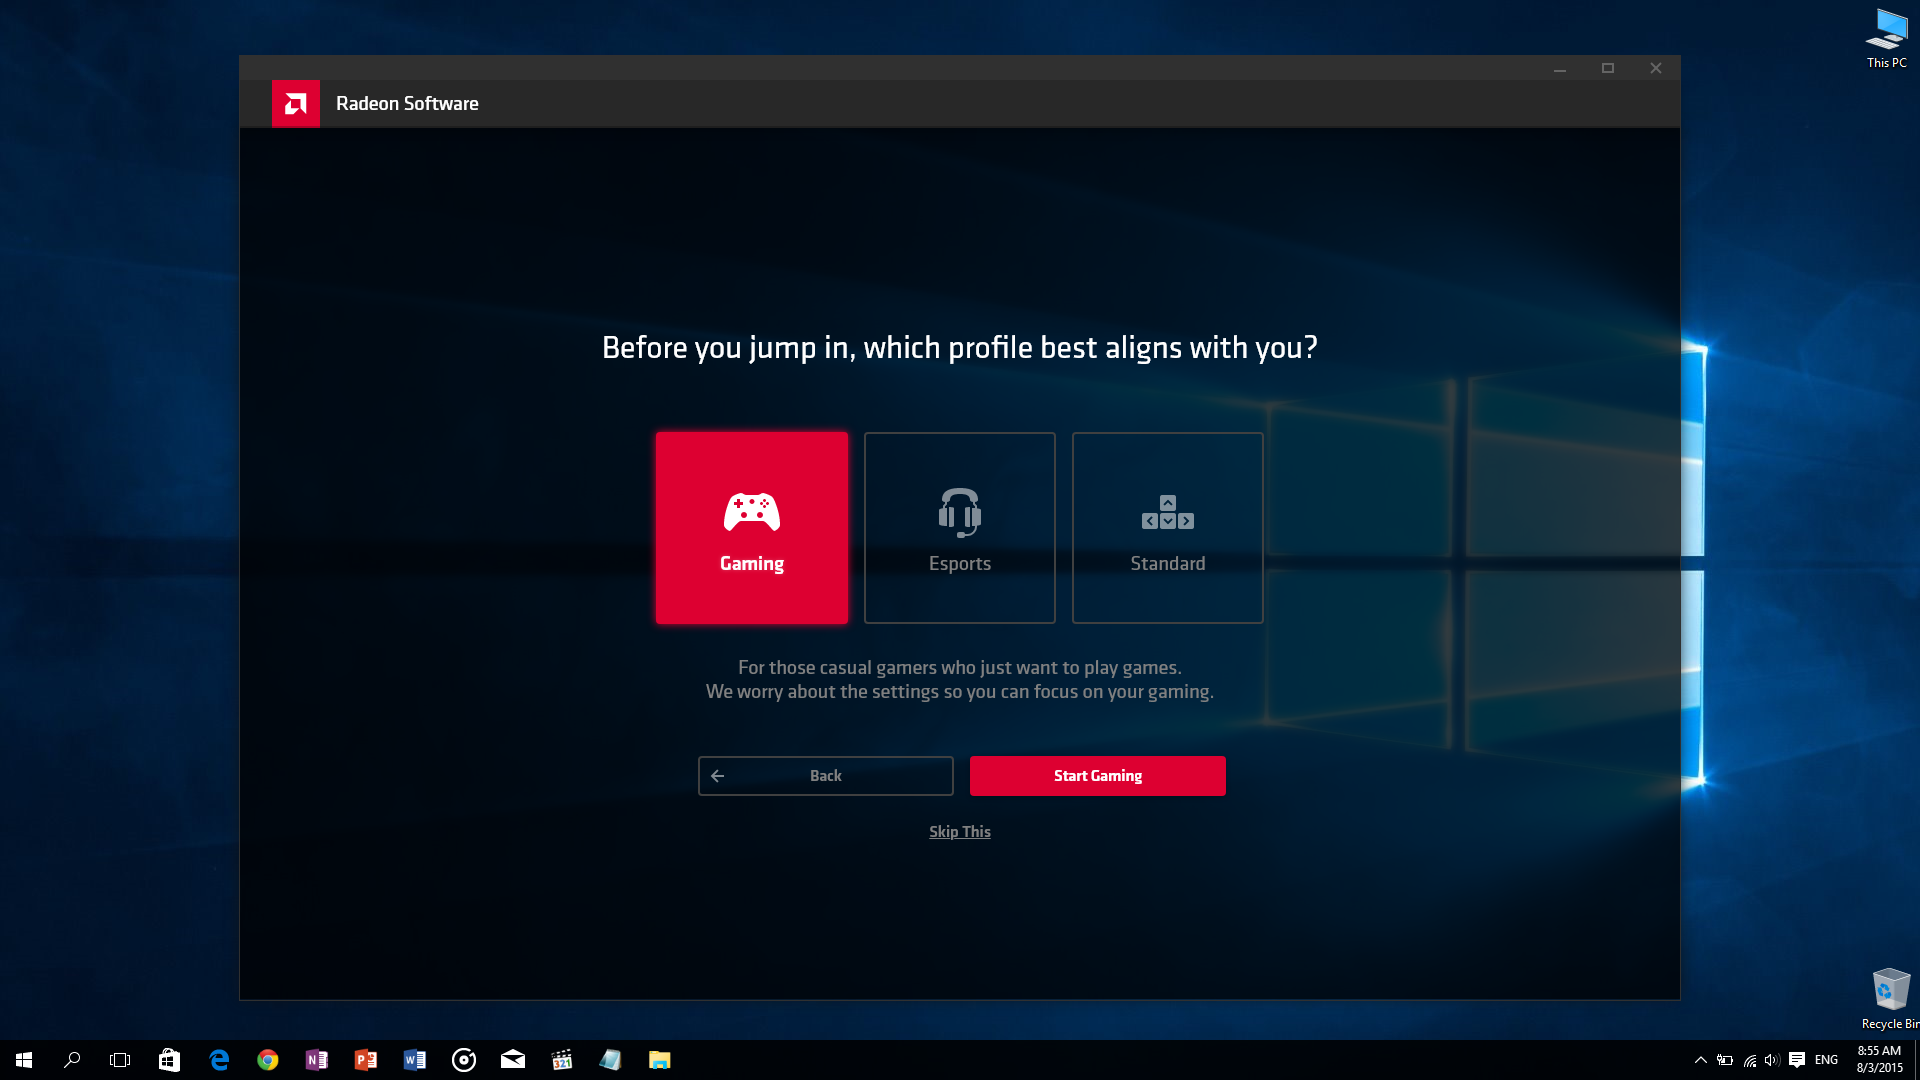Open File Explorer from the taskbar

[x=659, y=1059]
